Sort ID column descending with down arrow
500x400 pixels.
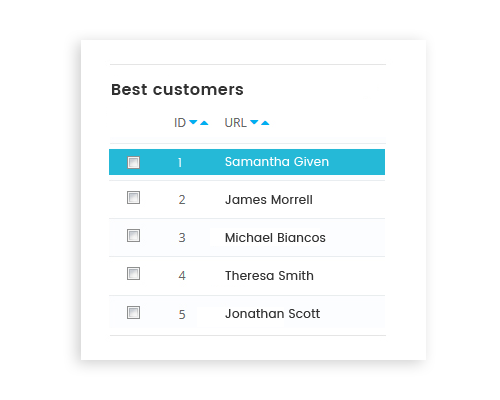click(x=193, y=122)
